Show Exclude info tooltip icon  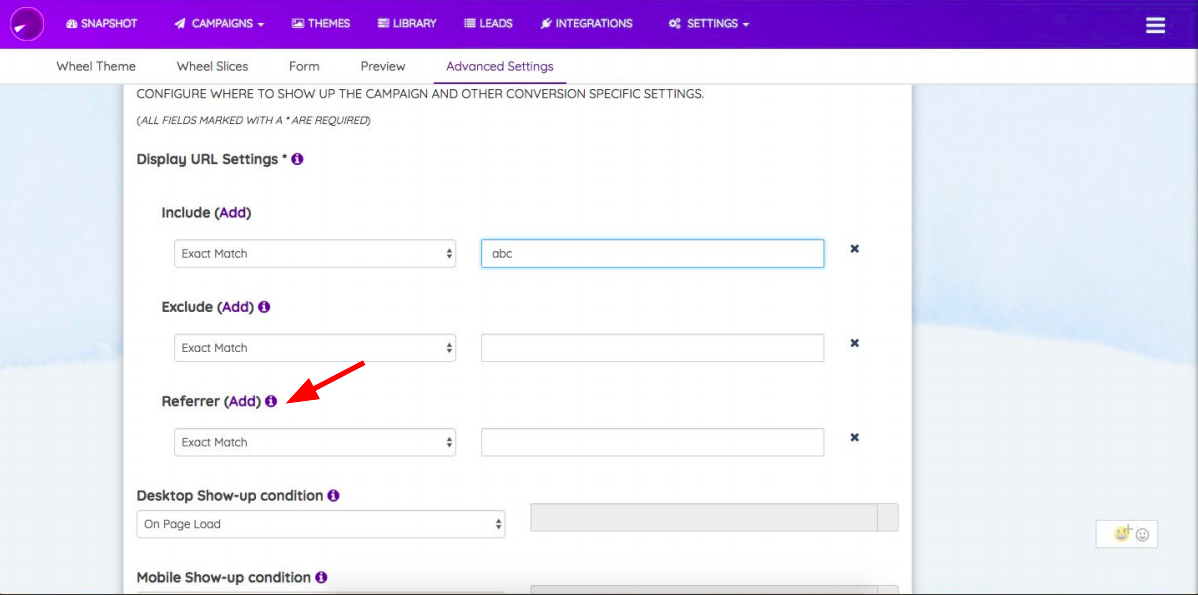pos(264,306)
